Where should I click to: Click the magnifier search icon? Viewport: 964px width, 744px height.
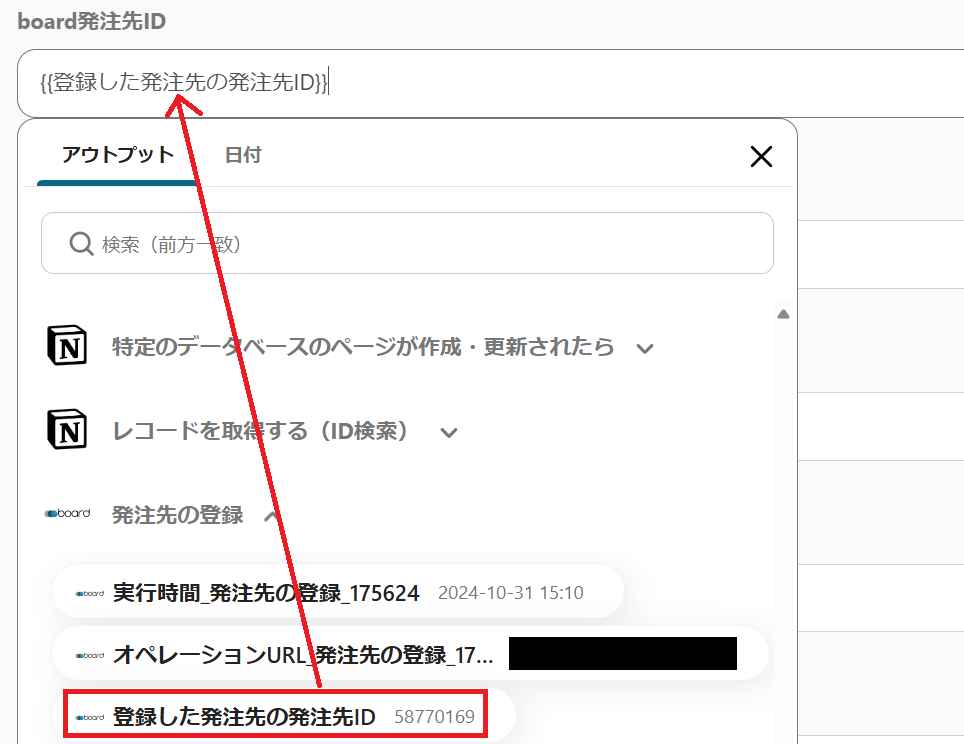(x=81, y=243)
